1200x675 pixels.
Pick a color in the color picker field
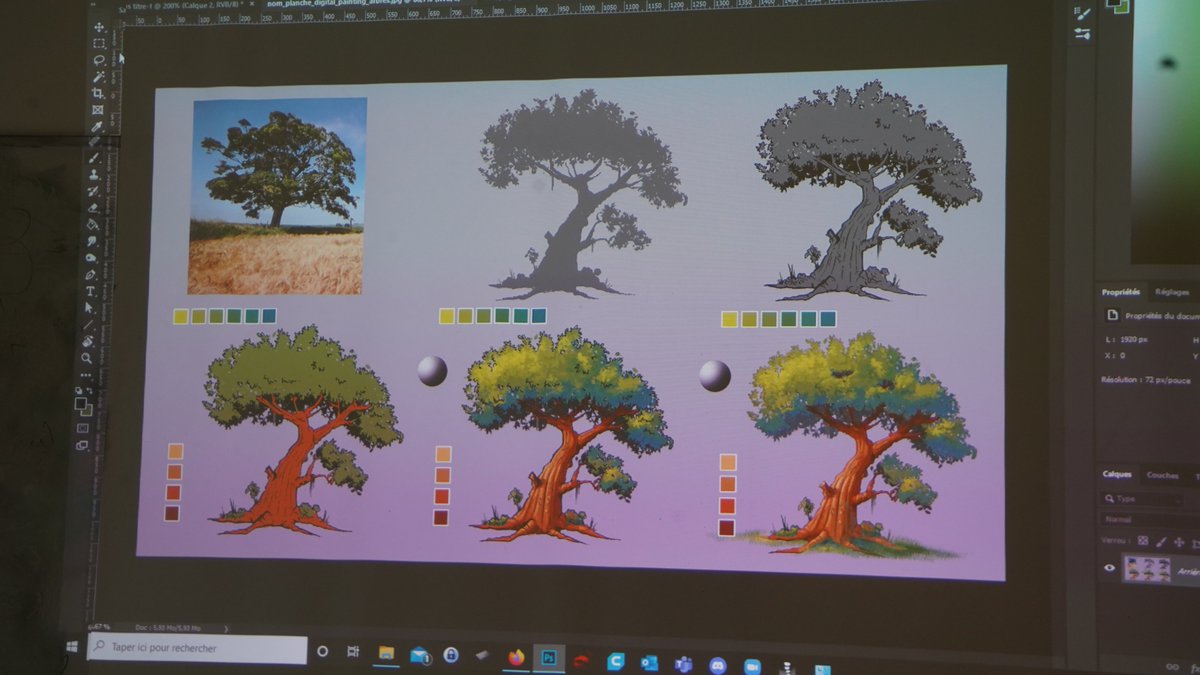pyautogui.click(x=1165, y=130)
